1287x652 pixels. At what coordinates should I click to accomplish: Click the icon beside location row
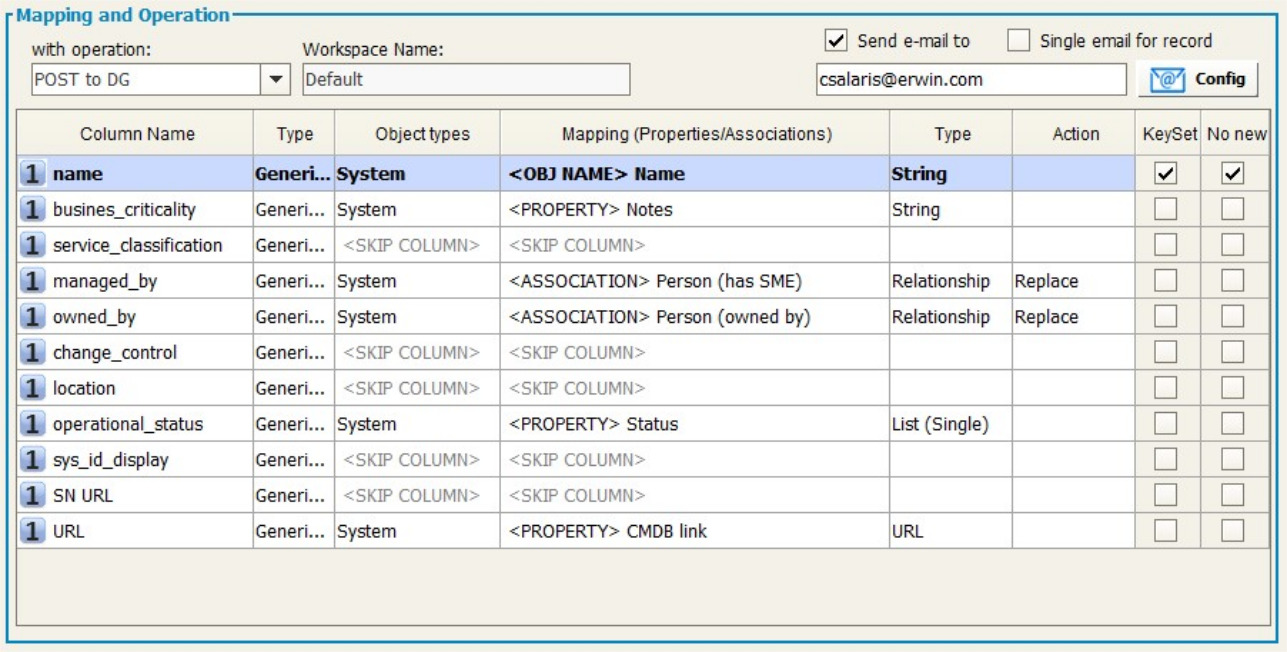32,388
